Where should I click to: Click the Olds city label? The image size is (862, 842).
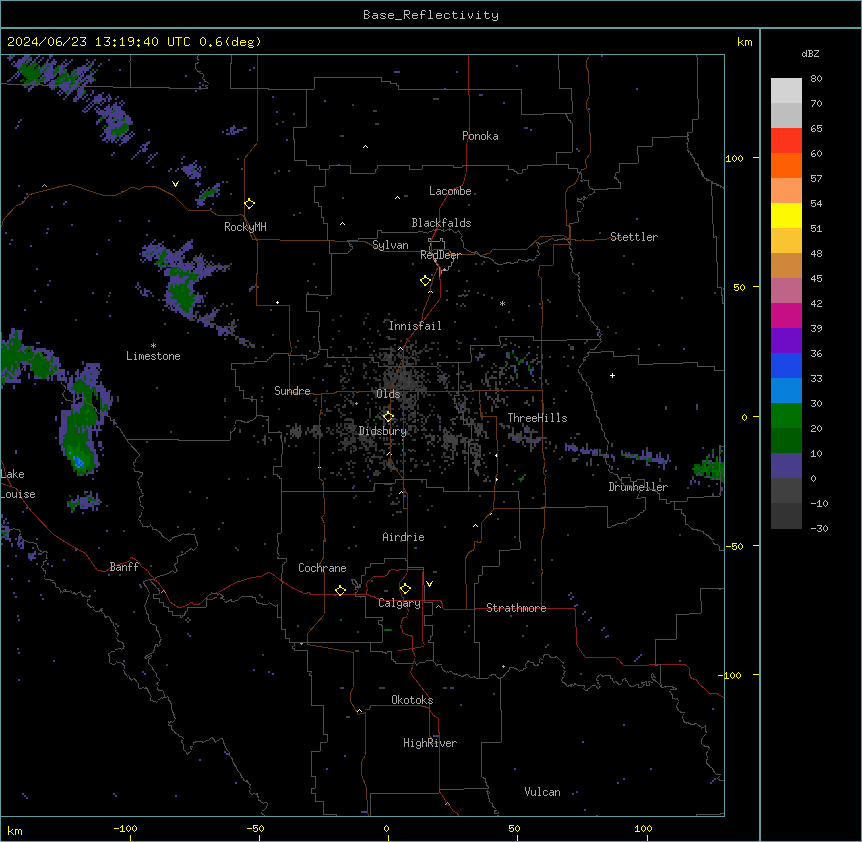click(388, 394)
